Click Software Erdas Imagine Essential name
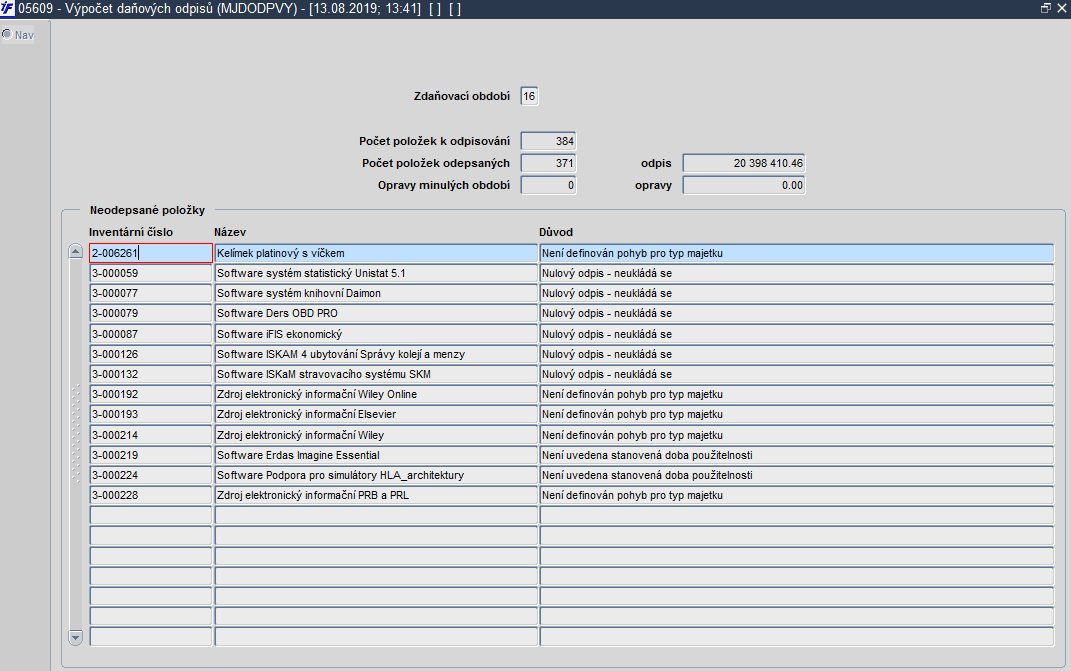Viewport: 1071px width, 671px height. pyautogui.click(x=376, y=455)
